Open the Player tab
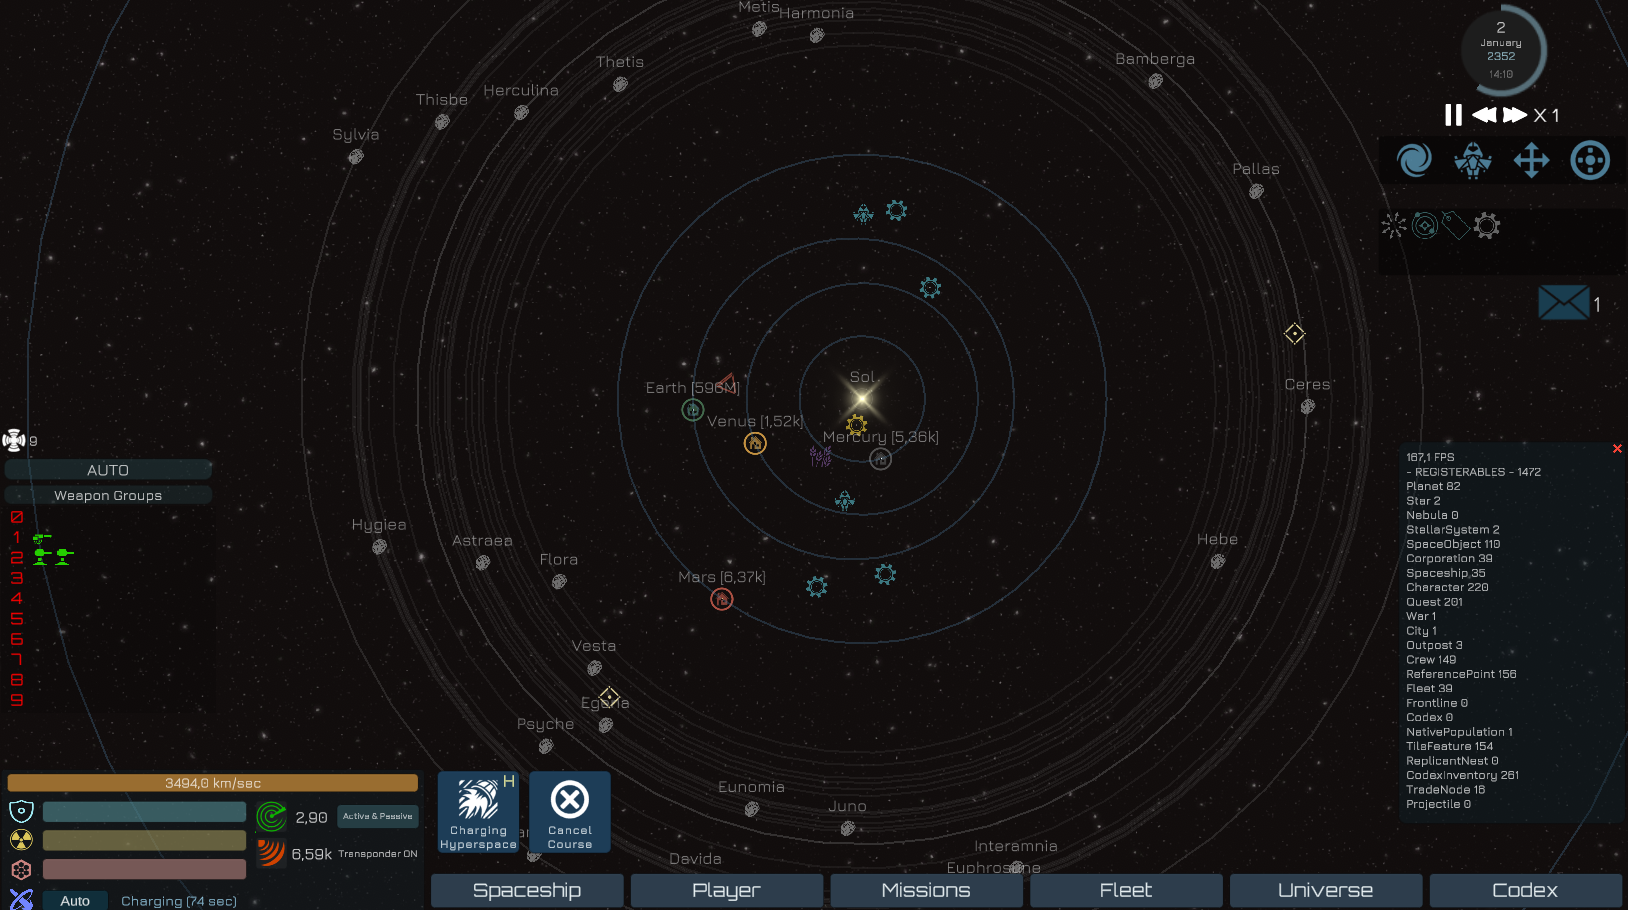This screenshot has width=1628, height=910. tap(727, 890)
